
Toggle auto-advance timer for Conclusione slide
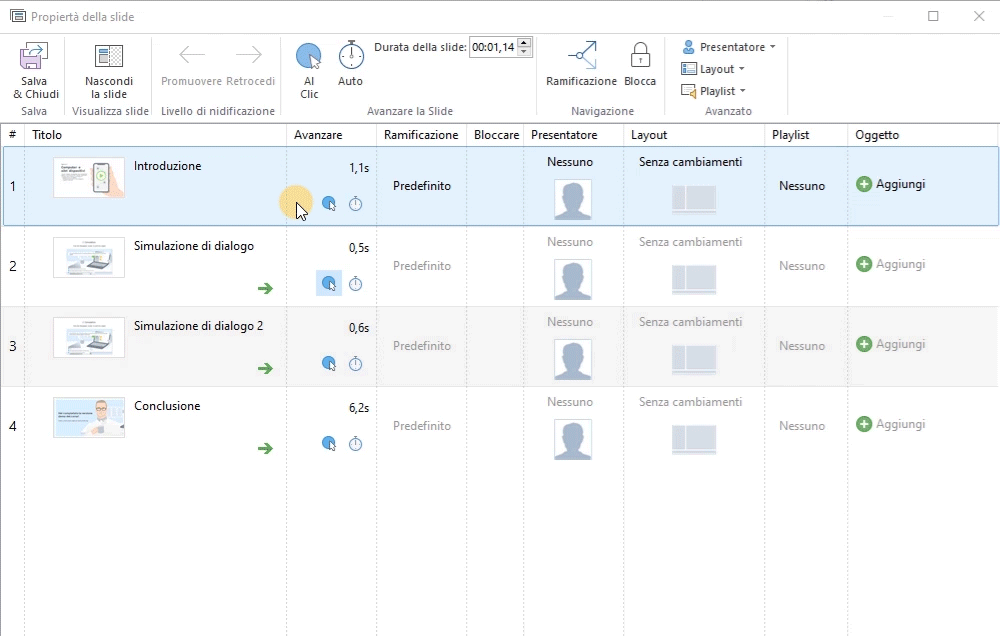click(x=355, y=444)
